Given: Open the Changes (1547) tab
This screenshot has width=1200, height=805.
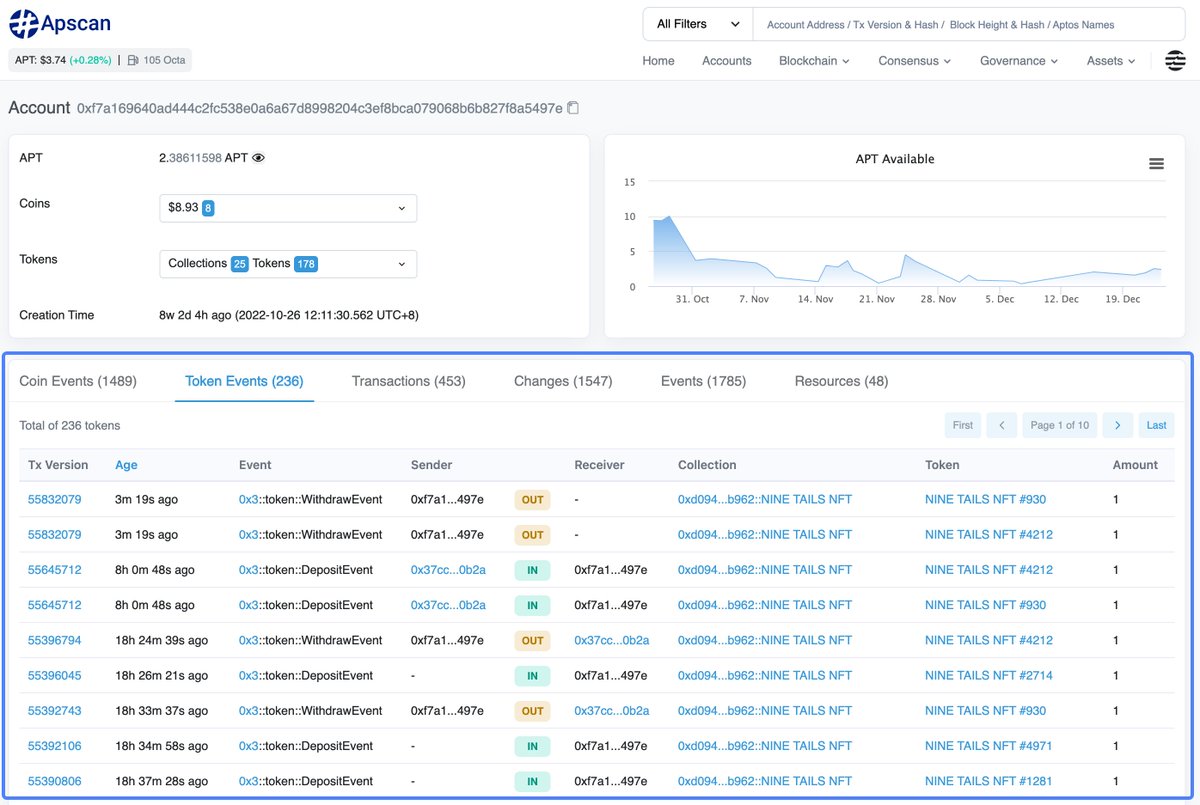Looking at the screenshot, I should (563, 381).
